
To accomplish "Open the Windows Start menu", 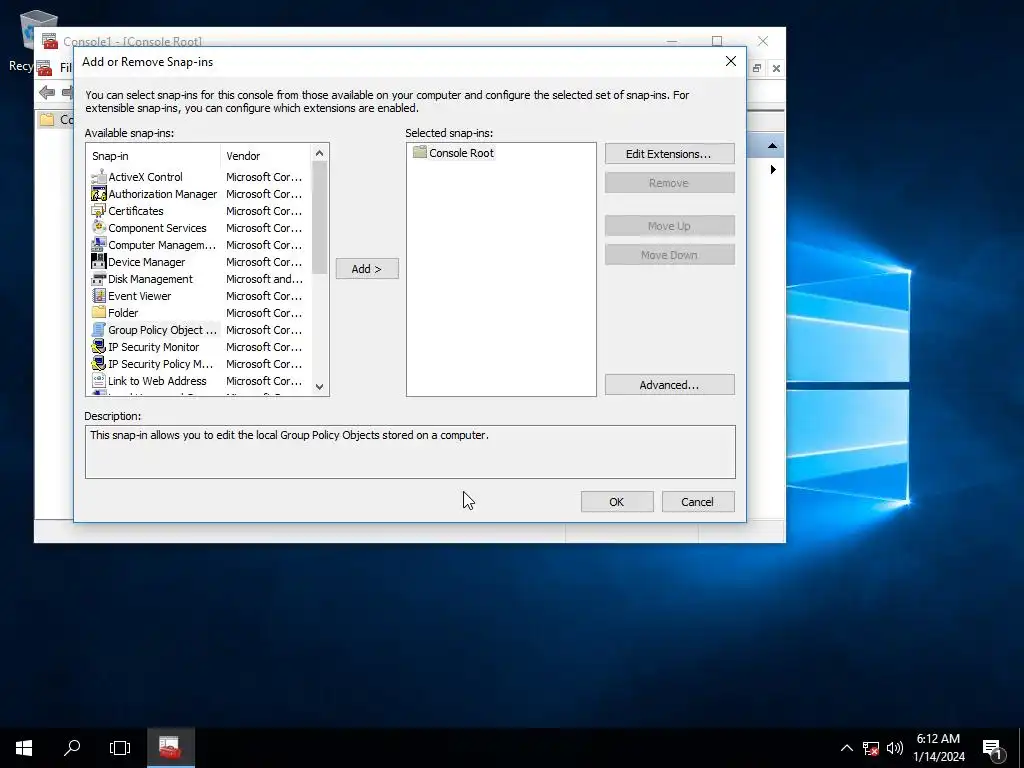I will 24,748.
